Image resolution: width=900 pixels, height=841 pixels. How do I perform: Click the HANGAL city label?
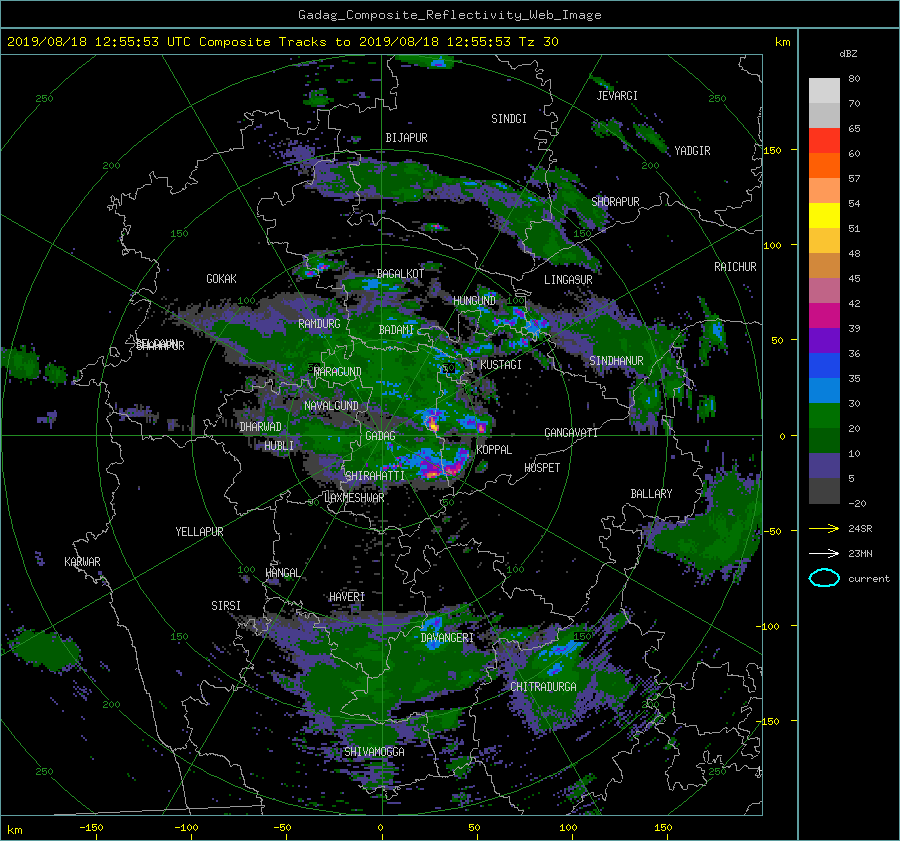click(282, 573)
